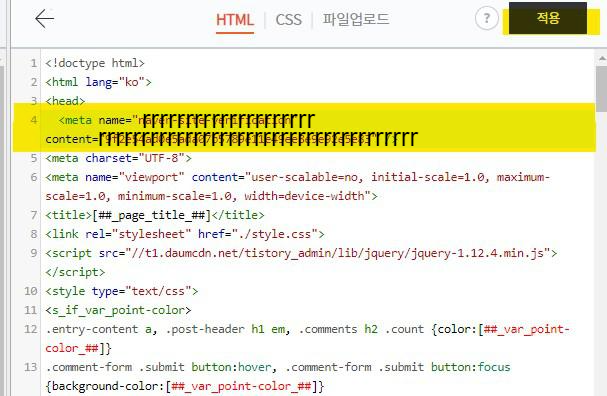
Task: Click the vertical scrollbar thumb
Action: coord(602,88)
